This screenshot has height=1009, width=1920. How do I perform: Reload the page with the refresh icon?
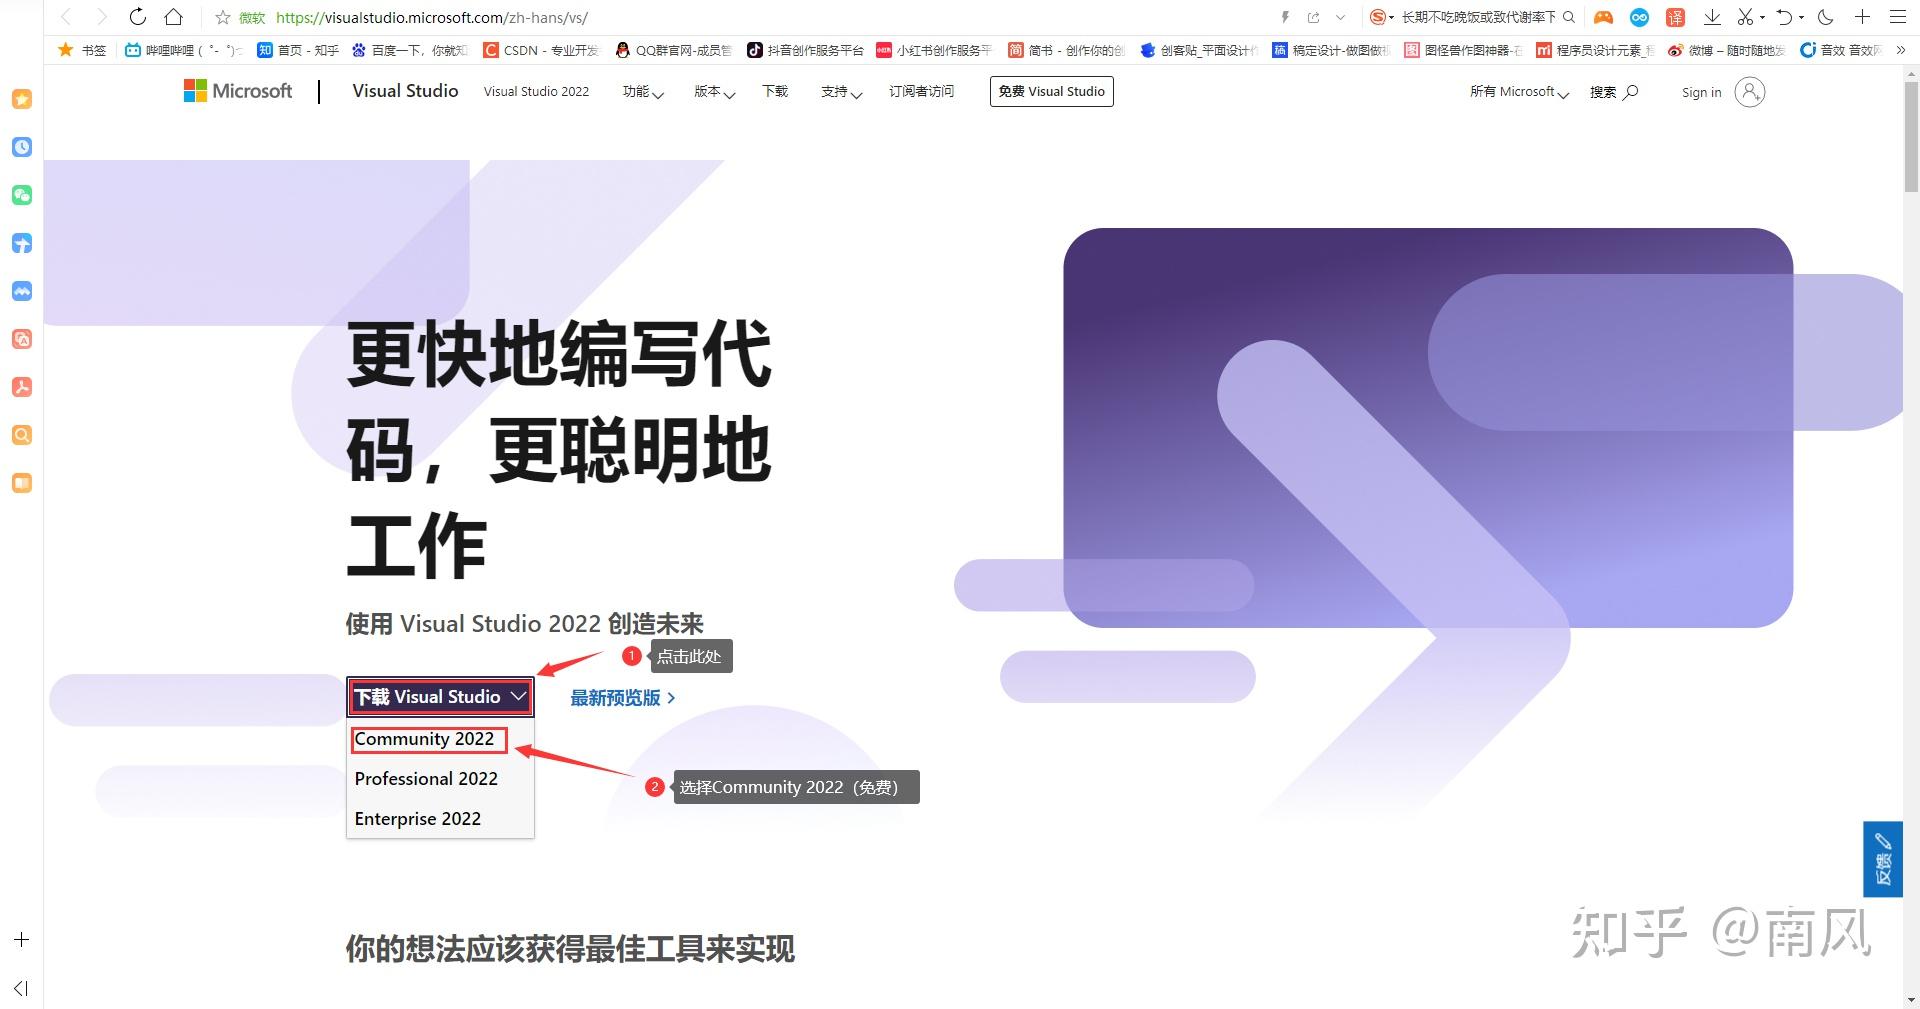coord(138,17)
